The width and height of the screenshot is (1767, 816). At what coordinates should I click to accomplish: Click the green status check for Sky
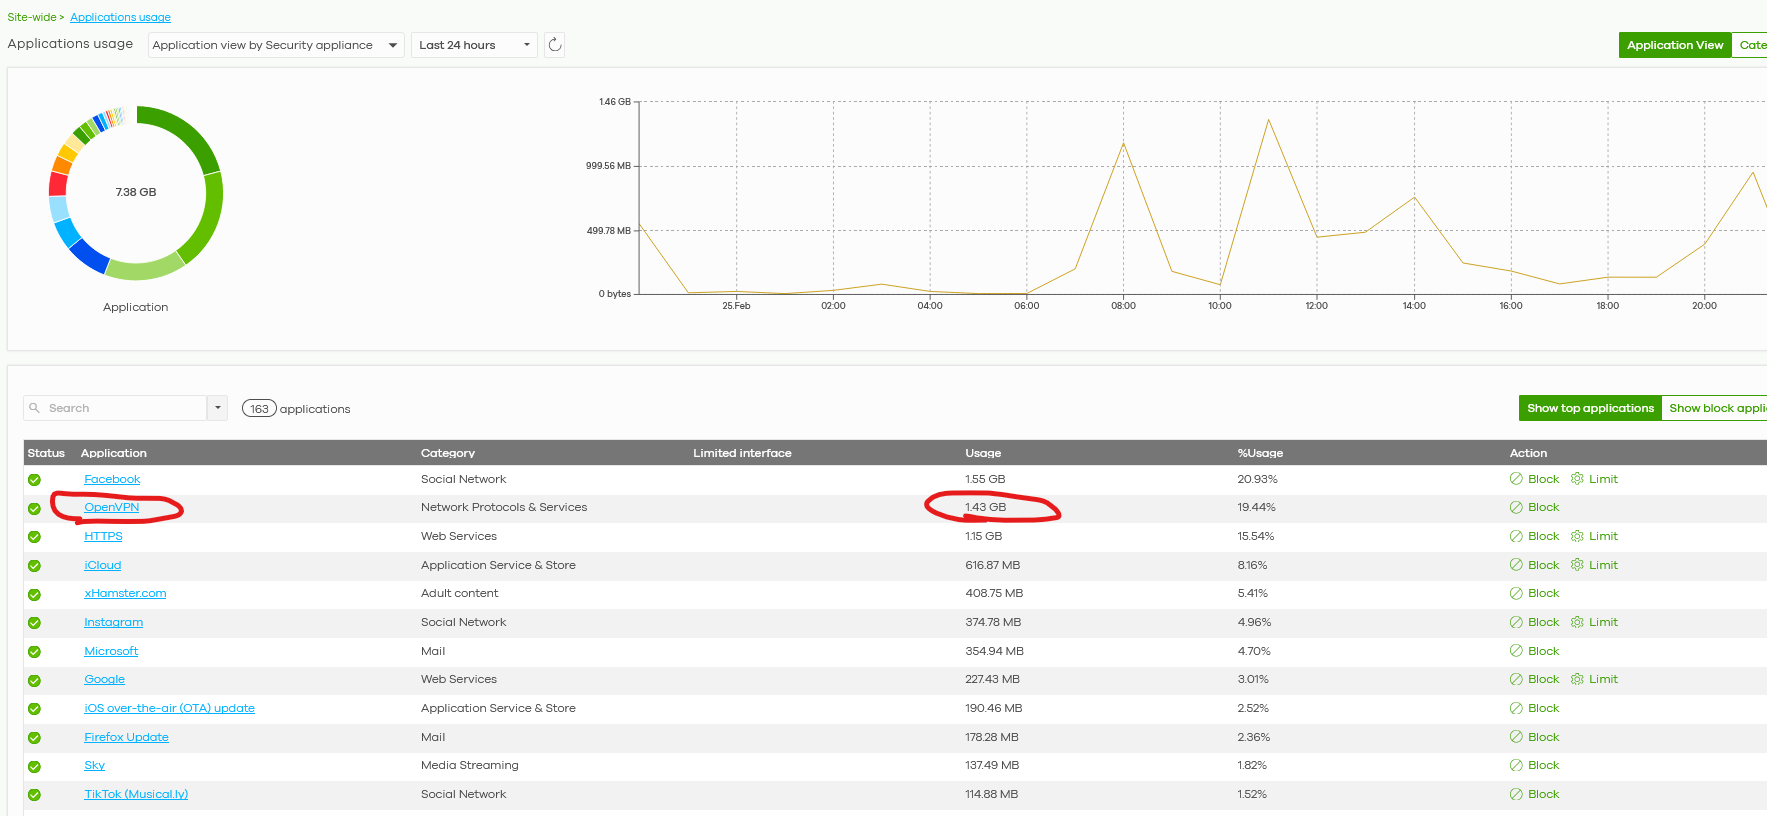coord(35,767)
